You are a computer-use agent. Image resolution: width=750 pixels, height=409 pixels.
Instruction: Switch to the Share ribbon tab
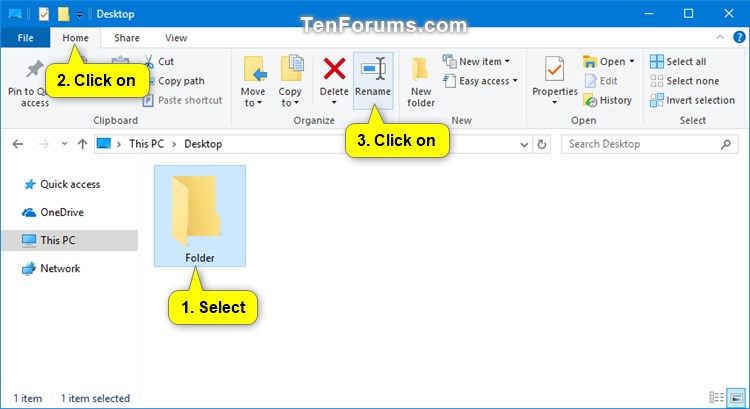coord(127,38)
